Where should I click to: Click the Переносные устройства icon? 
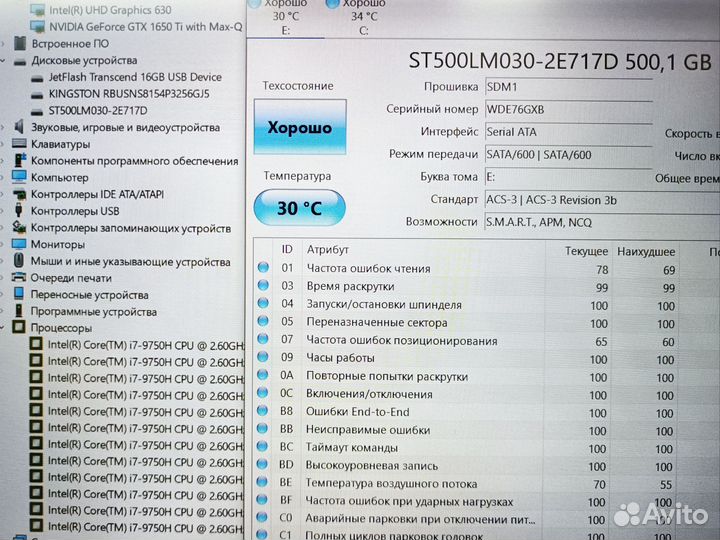click(19, 294)
